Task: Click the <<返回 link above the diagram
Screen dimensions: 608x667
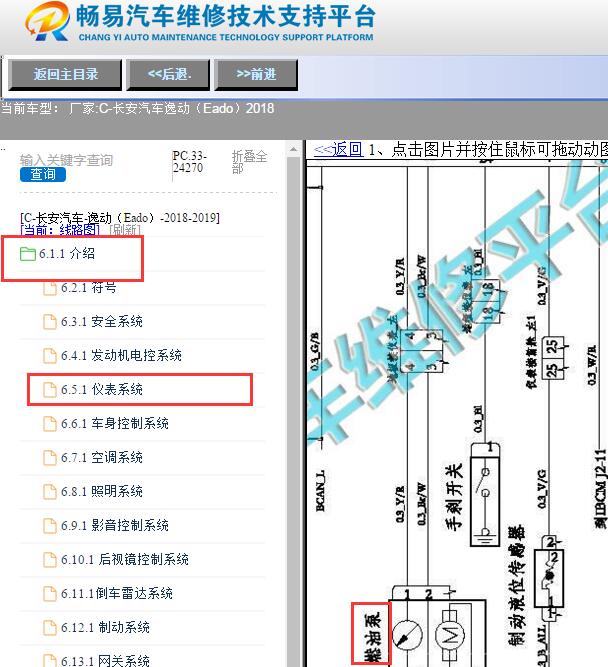Action: [x=338, y=149]
